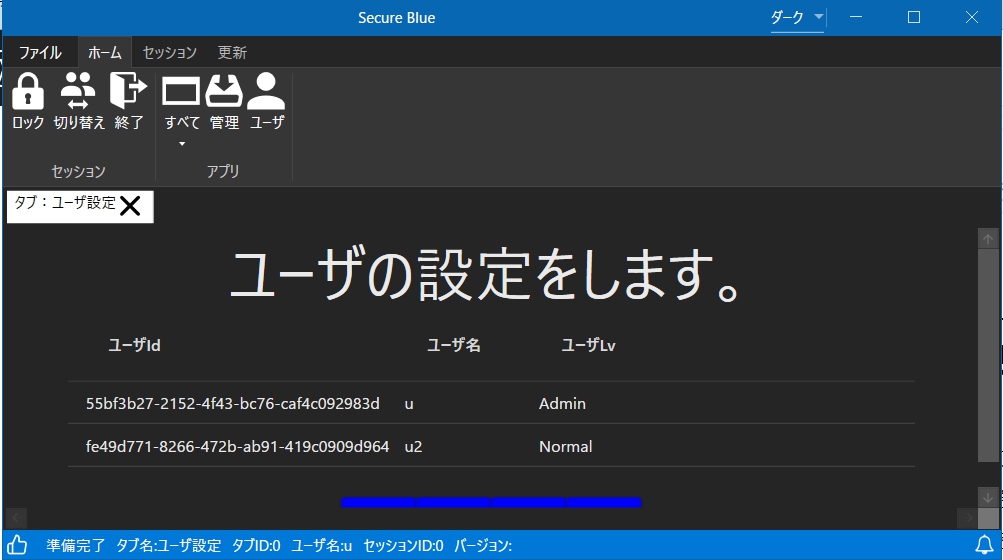1003x560 pixels.
Task: Click the ユーザ名:u status entry
Action: coord(322,545)
